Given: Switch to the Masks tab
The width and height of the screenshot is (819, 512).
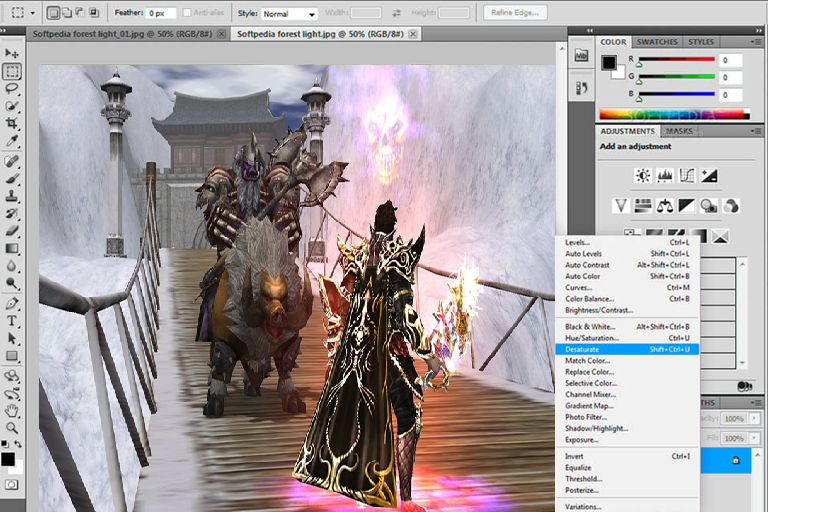Looking at the screenshot, I should coord(679,131).
